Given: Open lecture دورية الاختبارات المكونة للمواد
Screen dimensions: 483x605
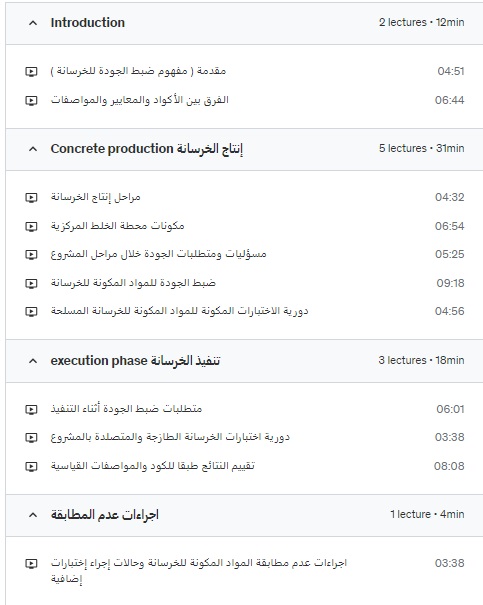Looking at the screenshot, I should click(x=179, y=311).
